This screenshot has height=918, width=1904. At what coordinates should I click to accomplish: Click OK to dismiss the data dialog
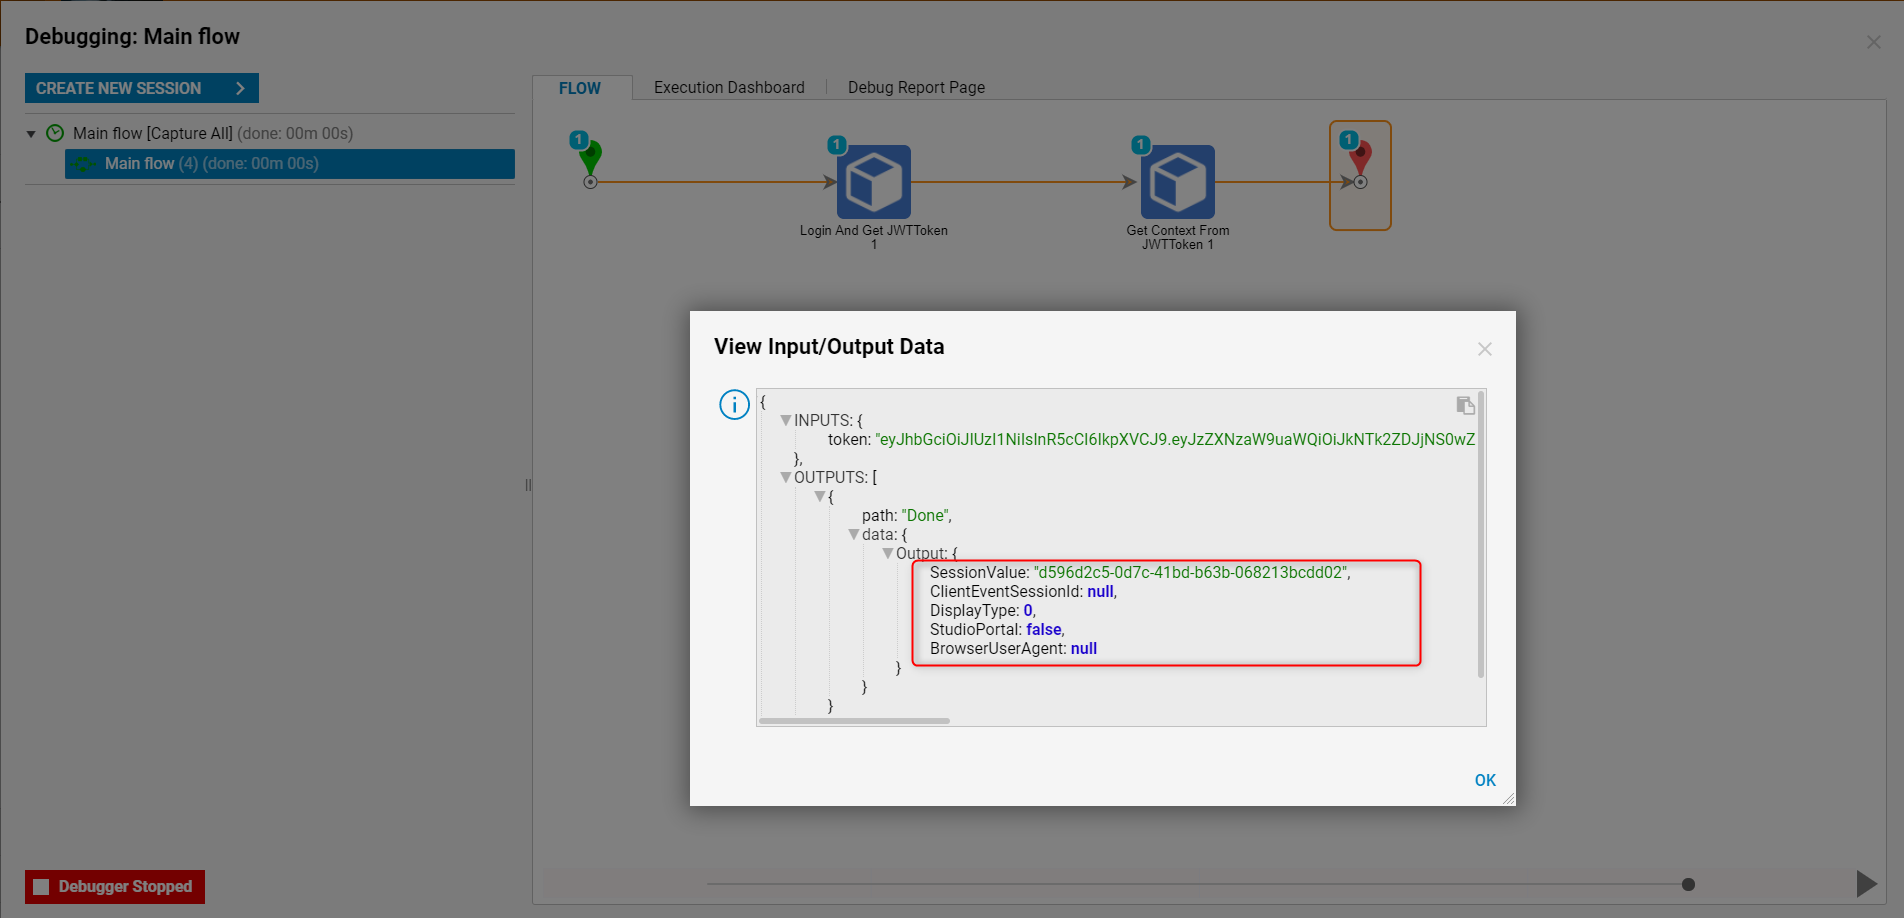1485,781
